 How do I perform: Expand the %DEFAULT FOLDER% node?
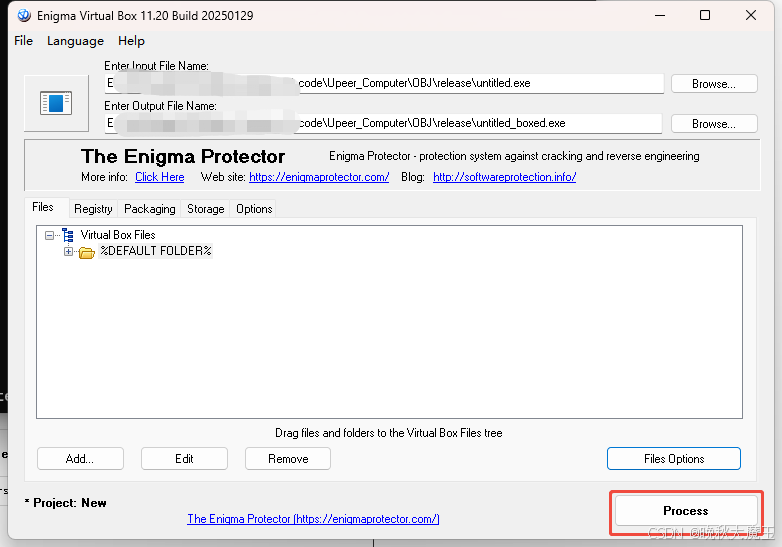click(x=68, y=251)
